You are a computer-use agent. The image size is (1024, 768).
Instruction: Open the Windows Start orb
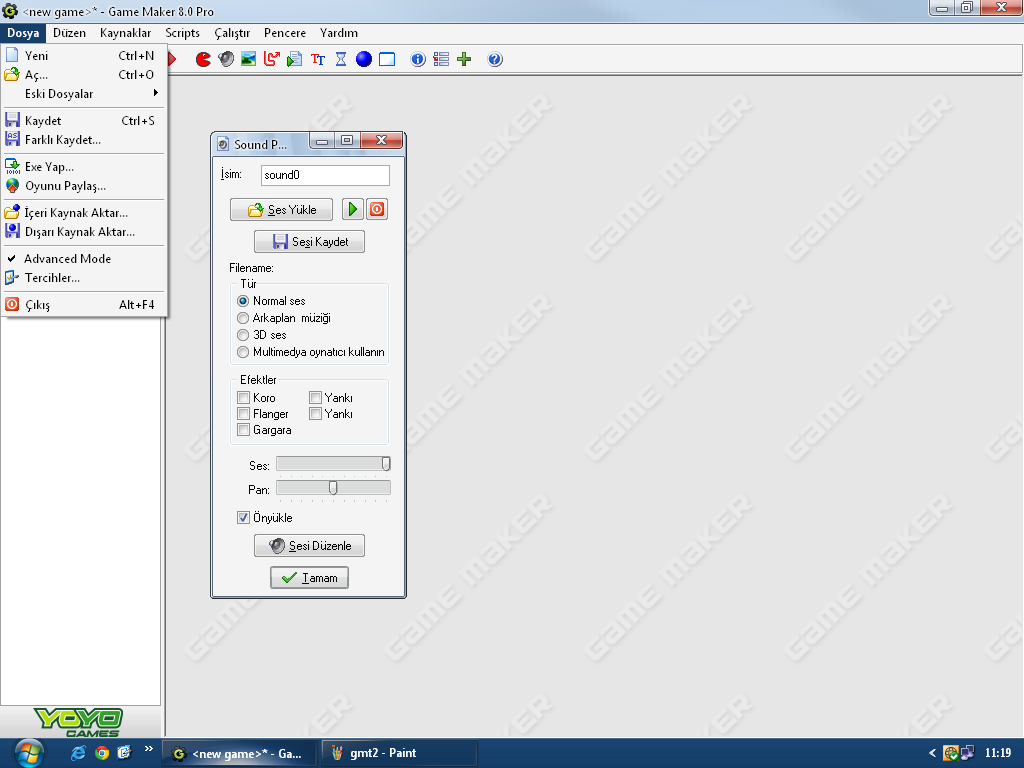coord(29,753)
